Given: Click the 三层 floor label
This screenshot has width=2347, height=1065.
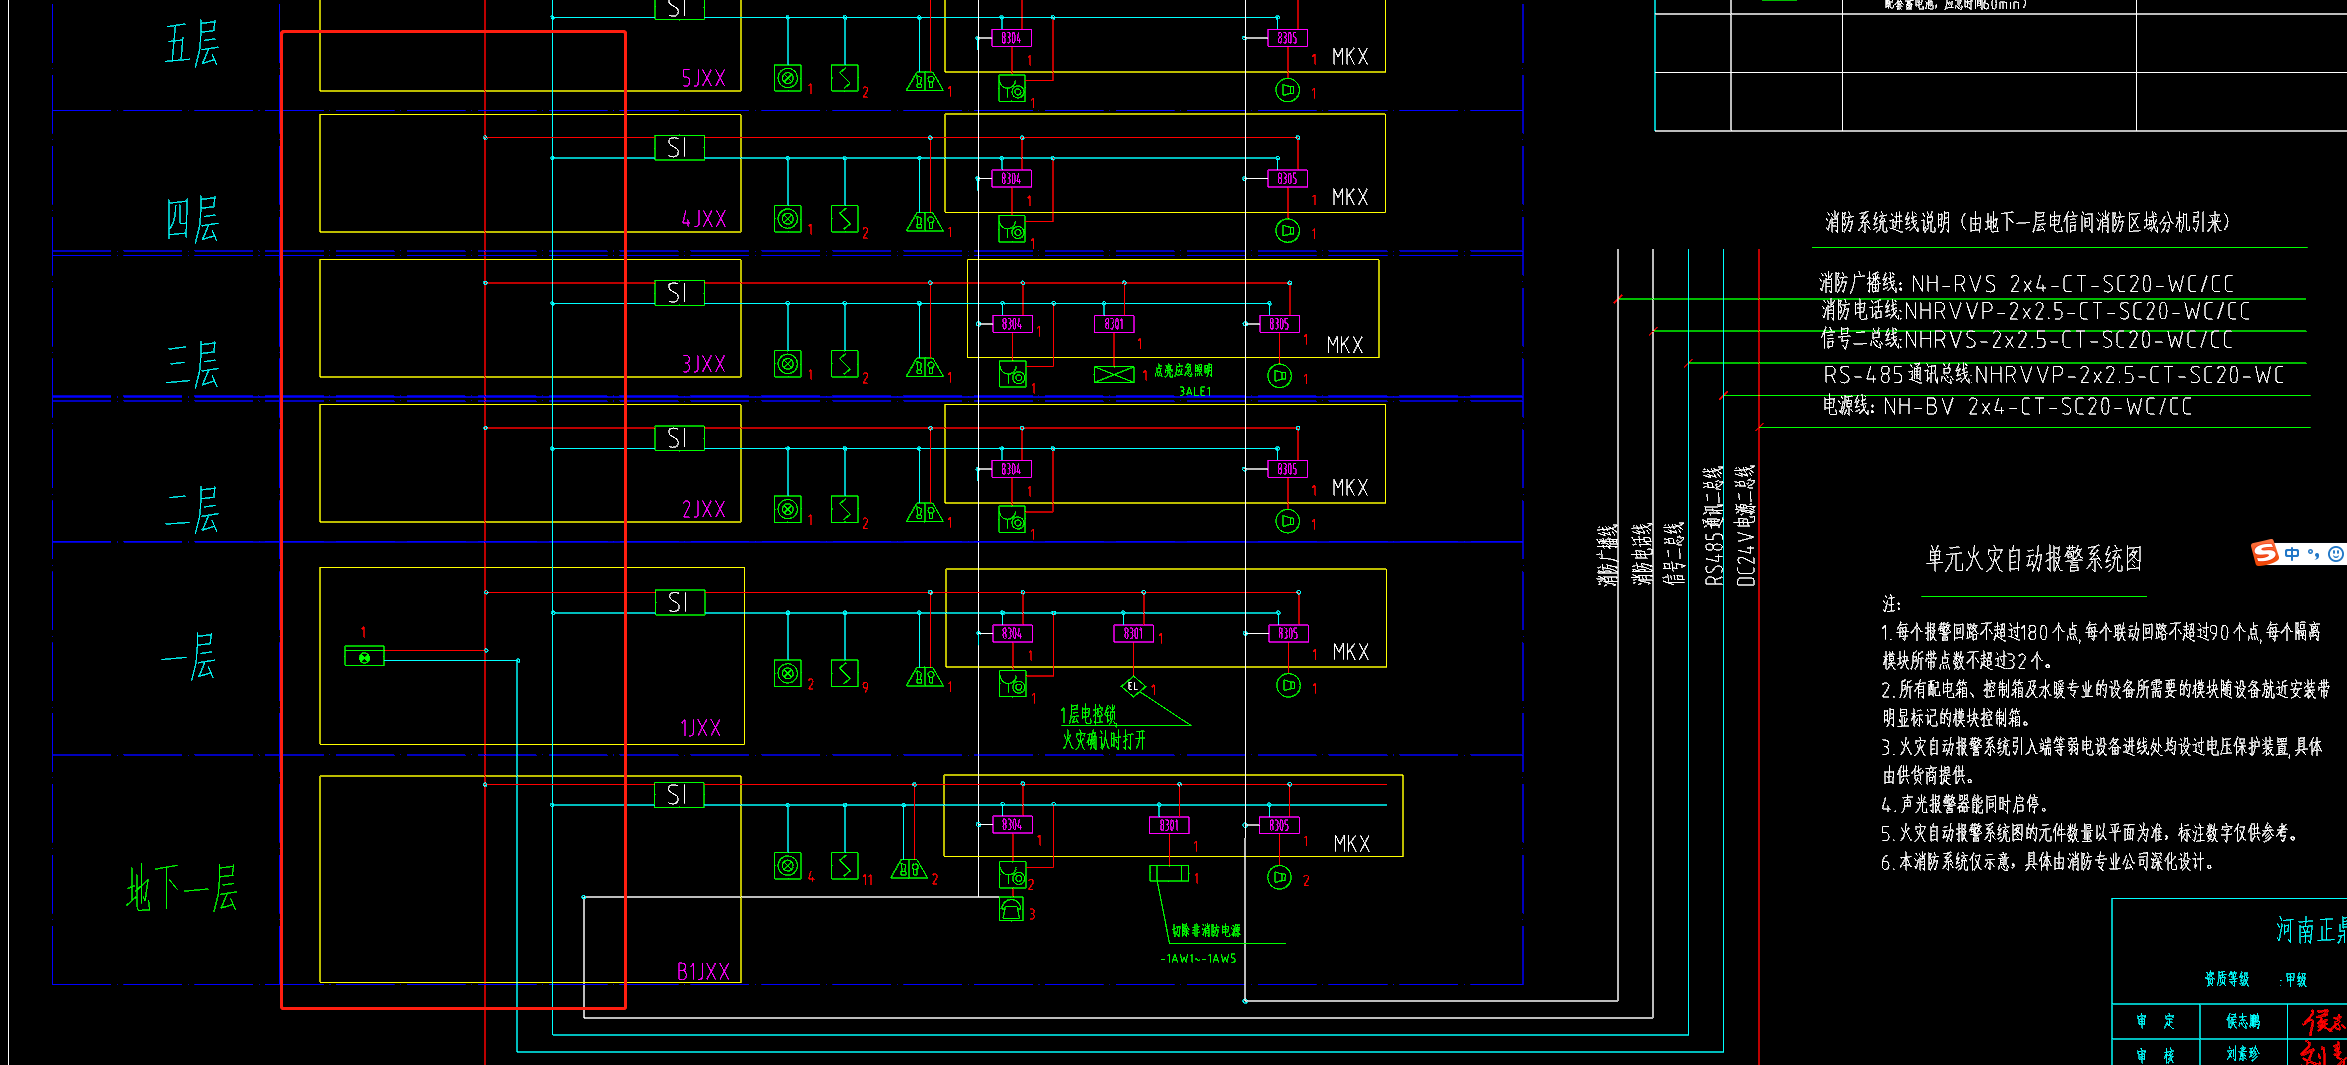Looking at the screenshot, I should click(192, 364).
